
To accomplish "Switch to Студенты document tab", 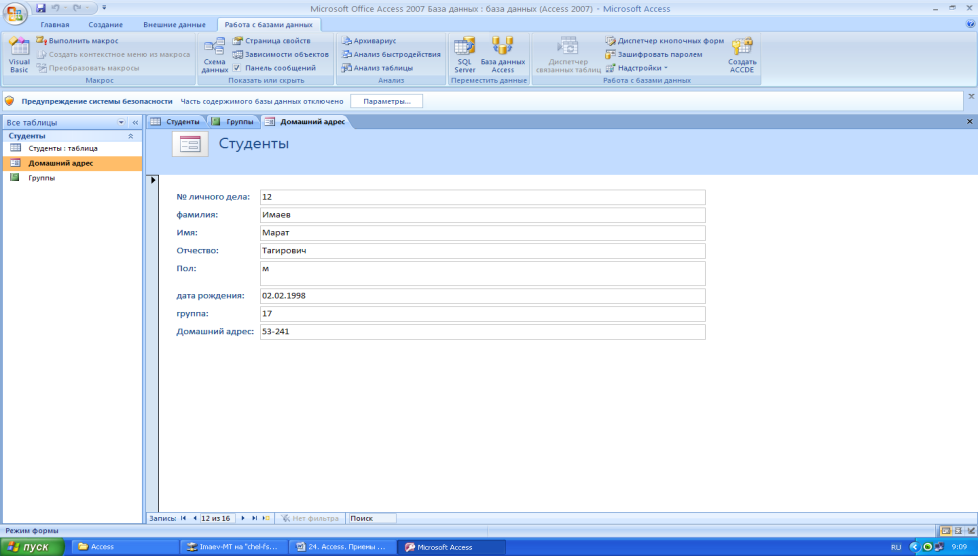I will pos(175,122).
